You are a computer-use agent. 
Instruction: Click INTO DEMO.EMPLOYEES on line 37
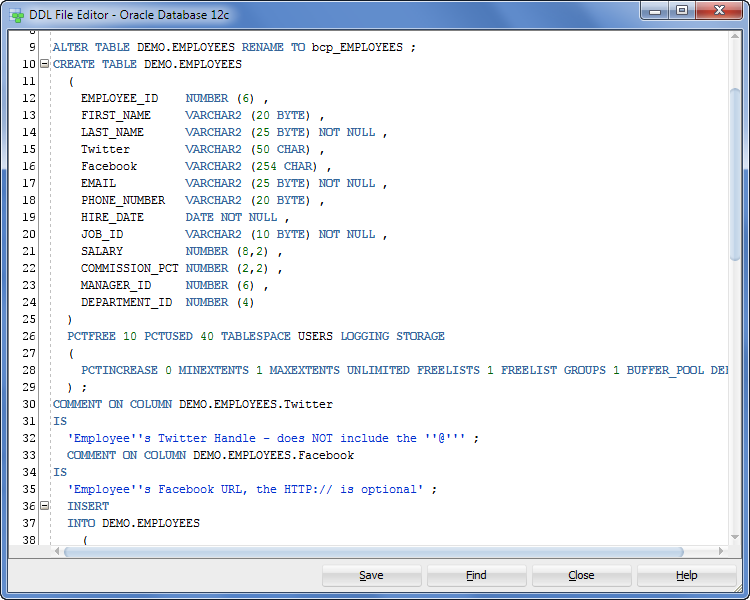(133, 523)
